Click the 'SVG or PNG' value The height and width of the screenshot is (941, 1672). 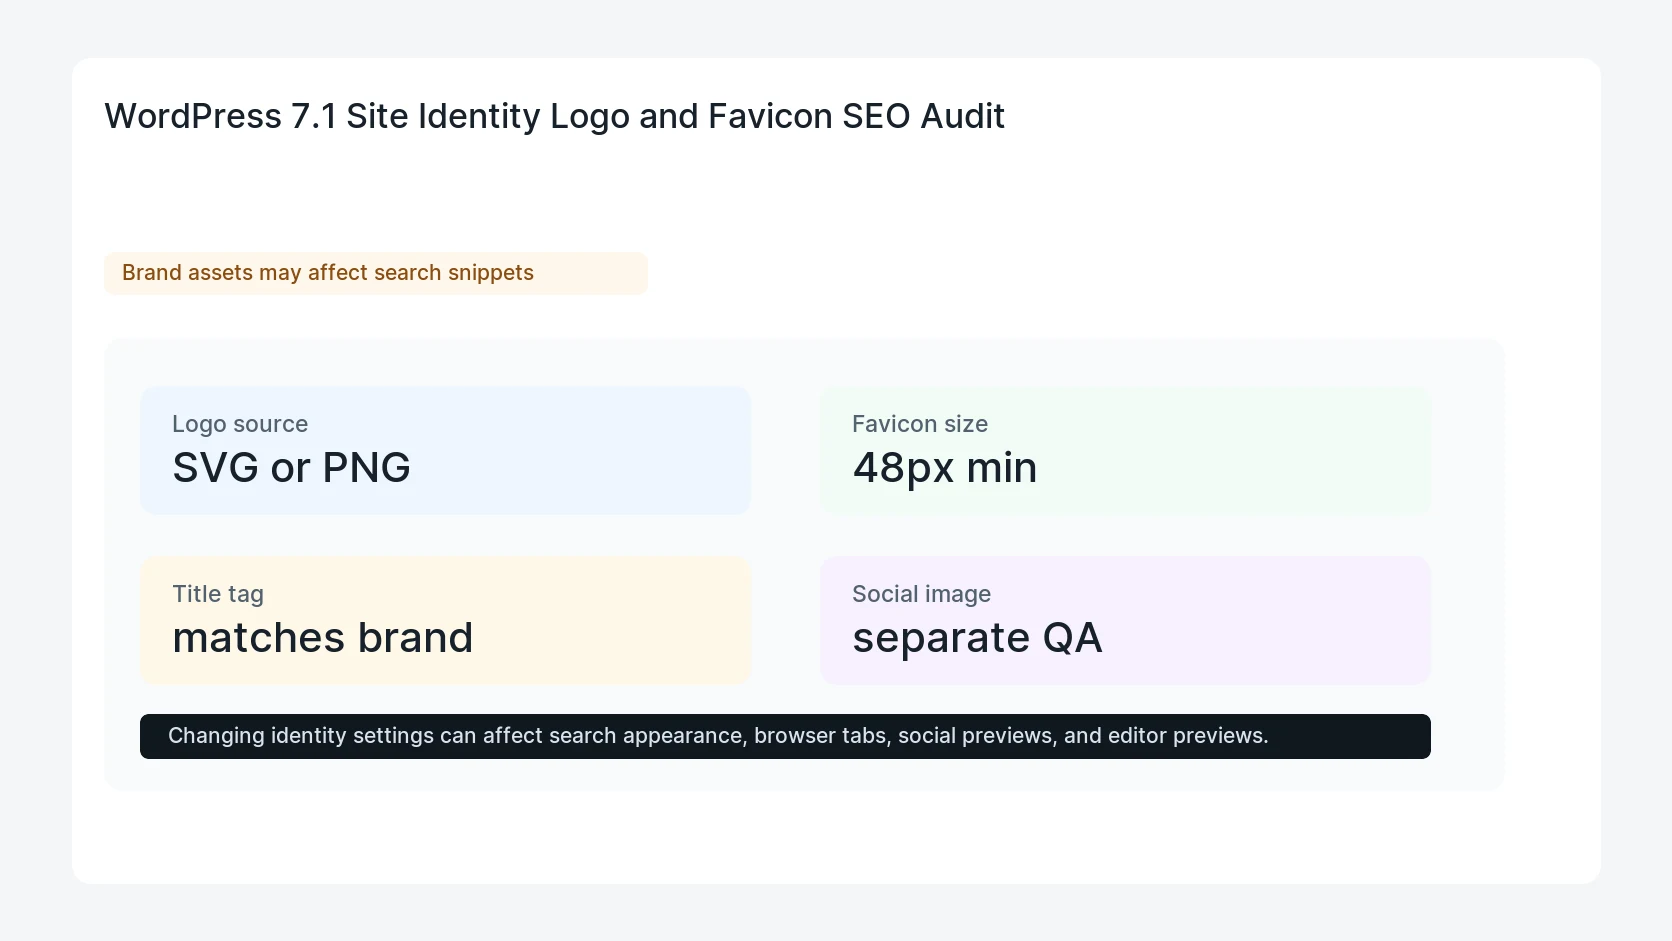click(291, 468)
